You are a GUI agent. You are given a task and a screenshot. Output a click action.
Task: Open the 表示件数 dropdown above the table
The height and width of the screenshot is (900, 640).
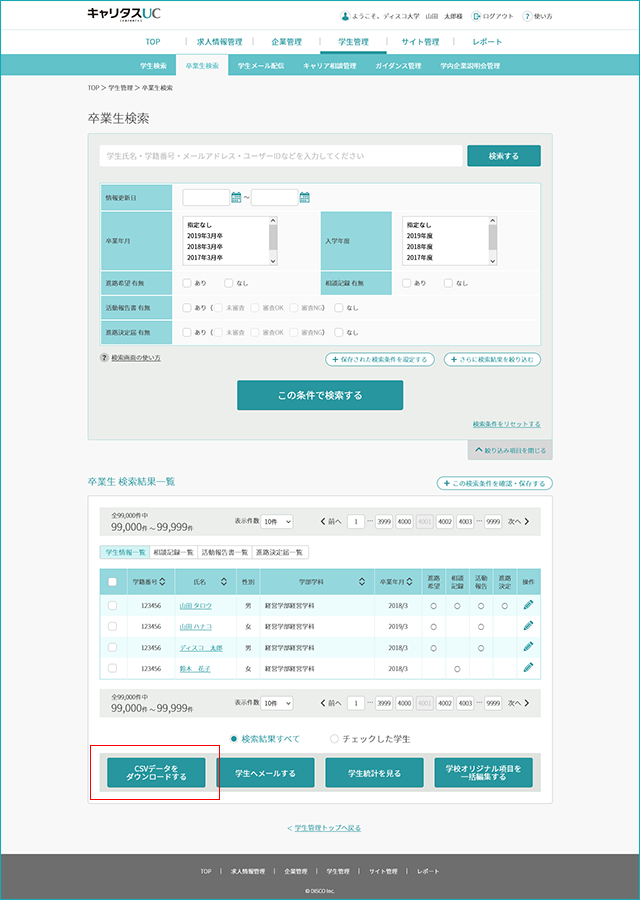click(x=277, y=522)
